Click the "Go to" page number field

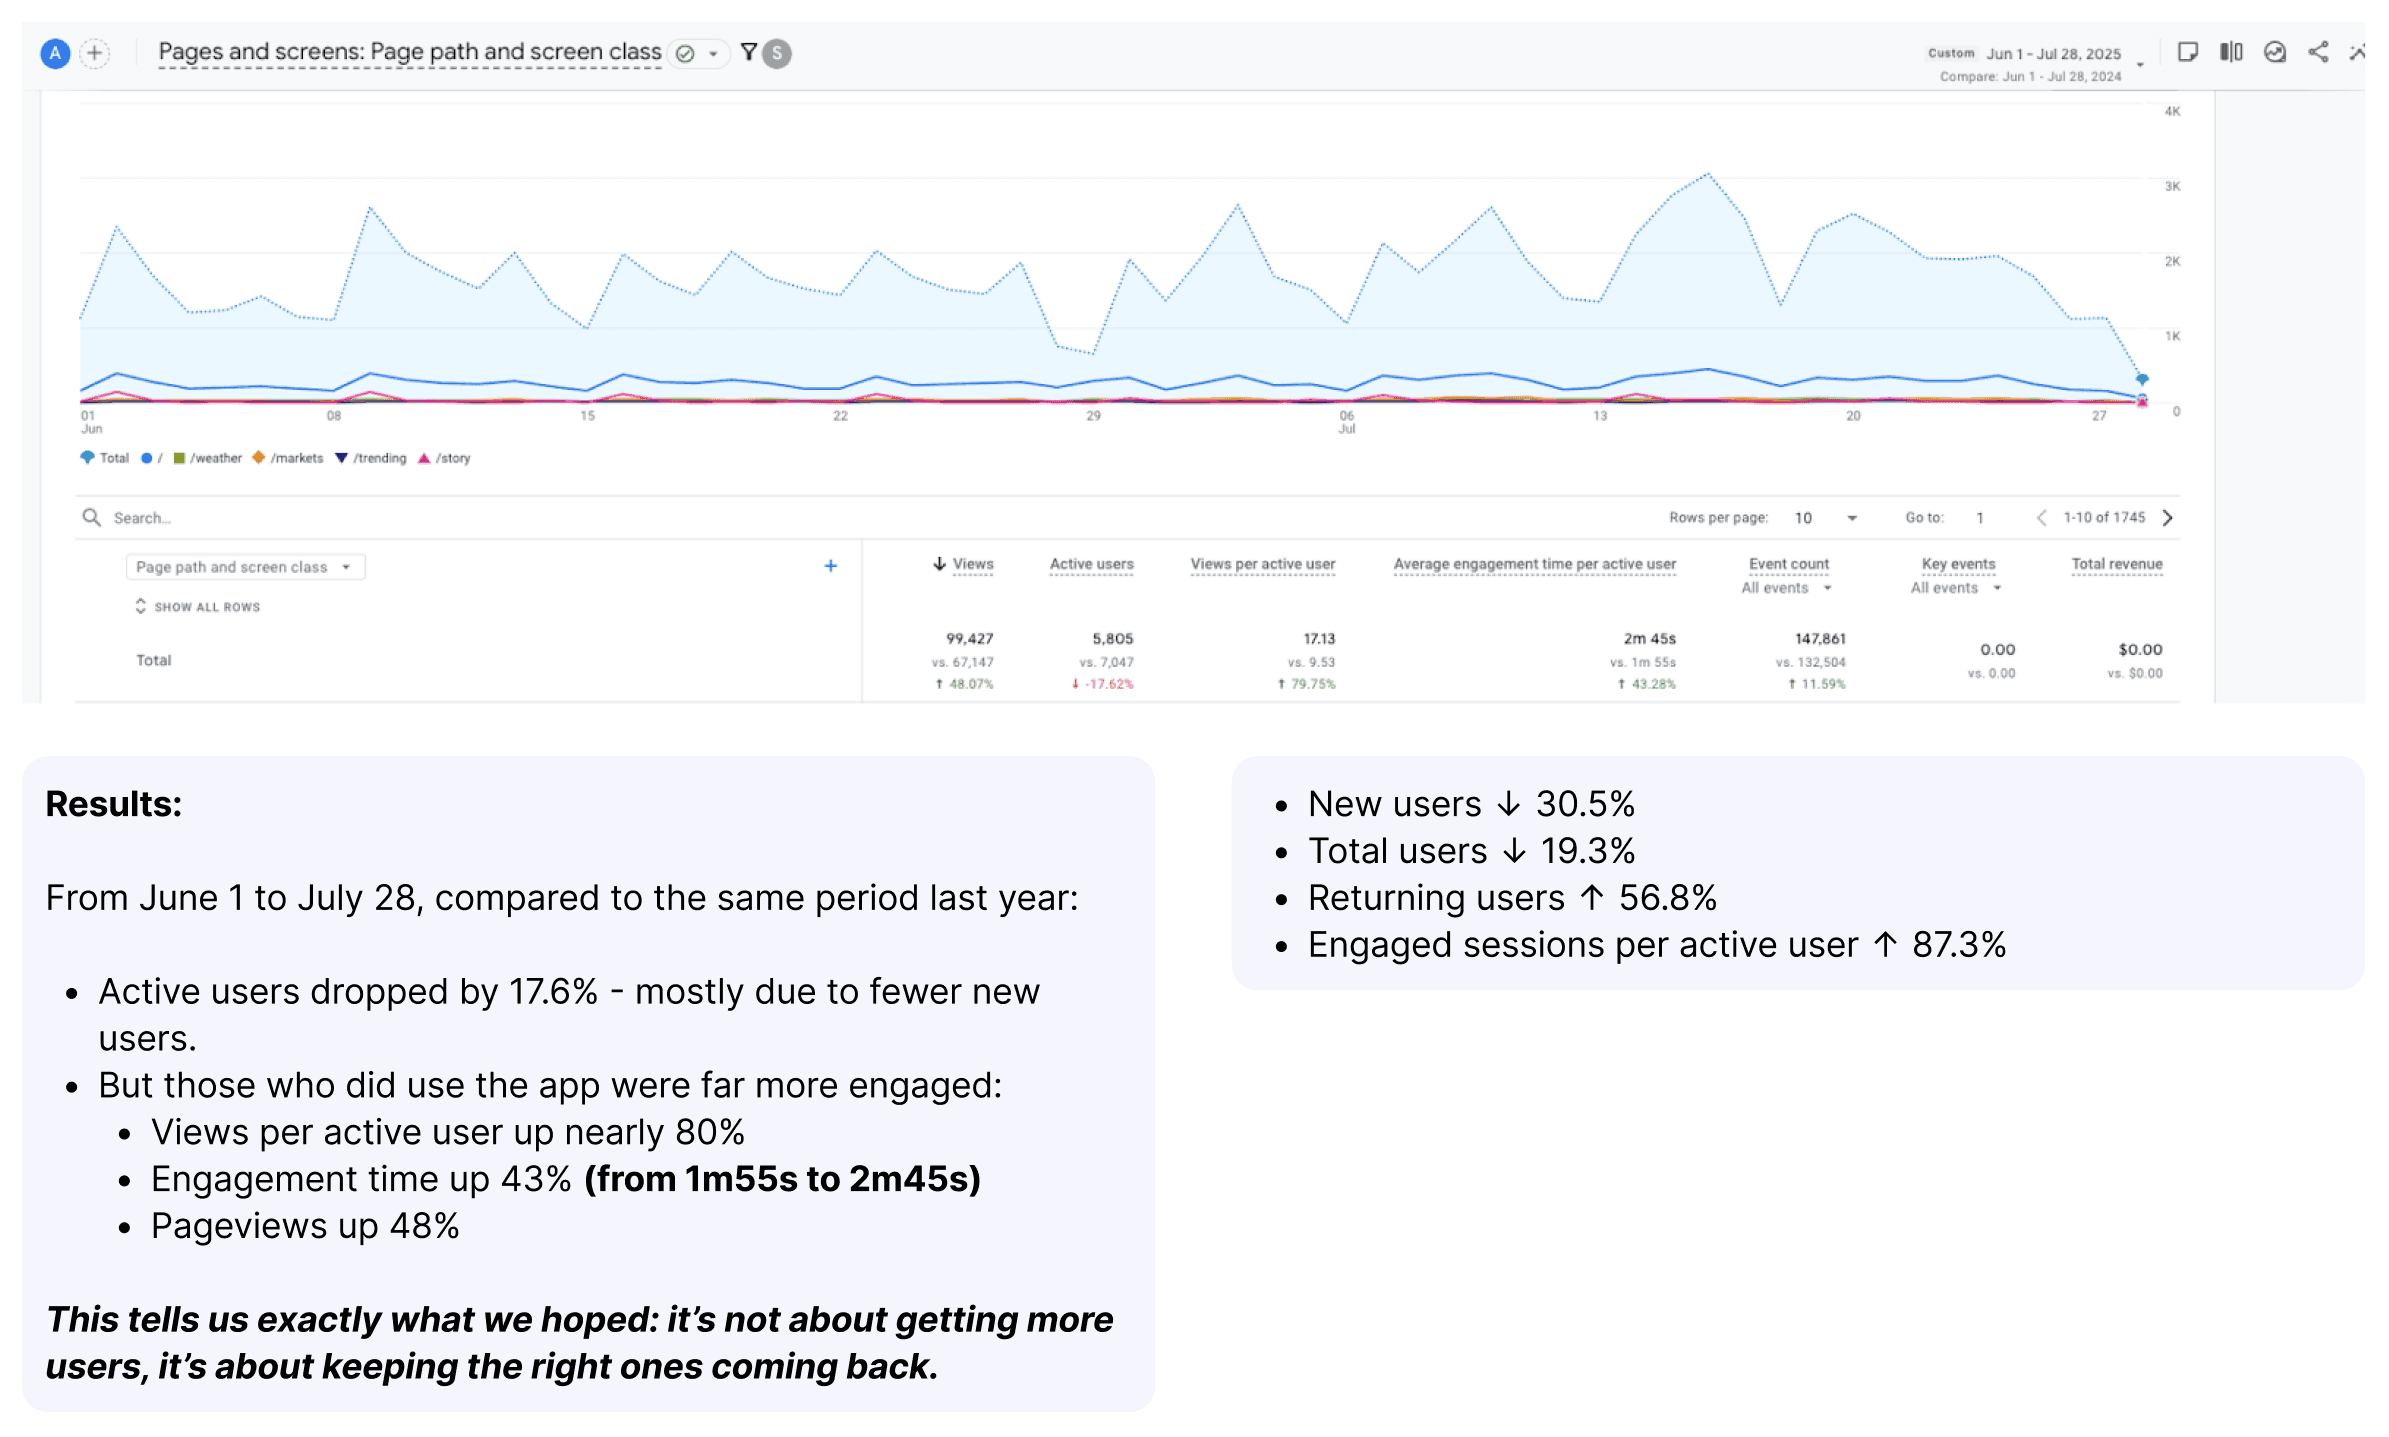[1981, 517]
